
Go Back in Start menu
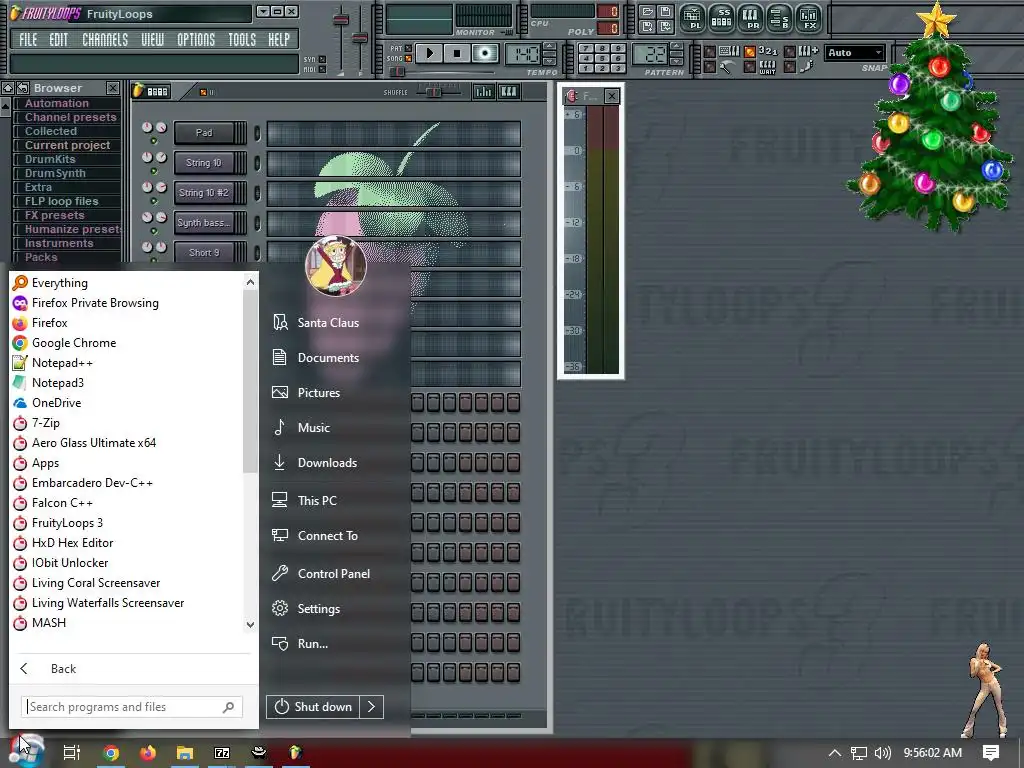pyautogui.click(x=63, y=669)
